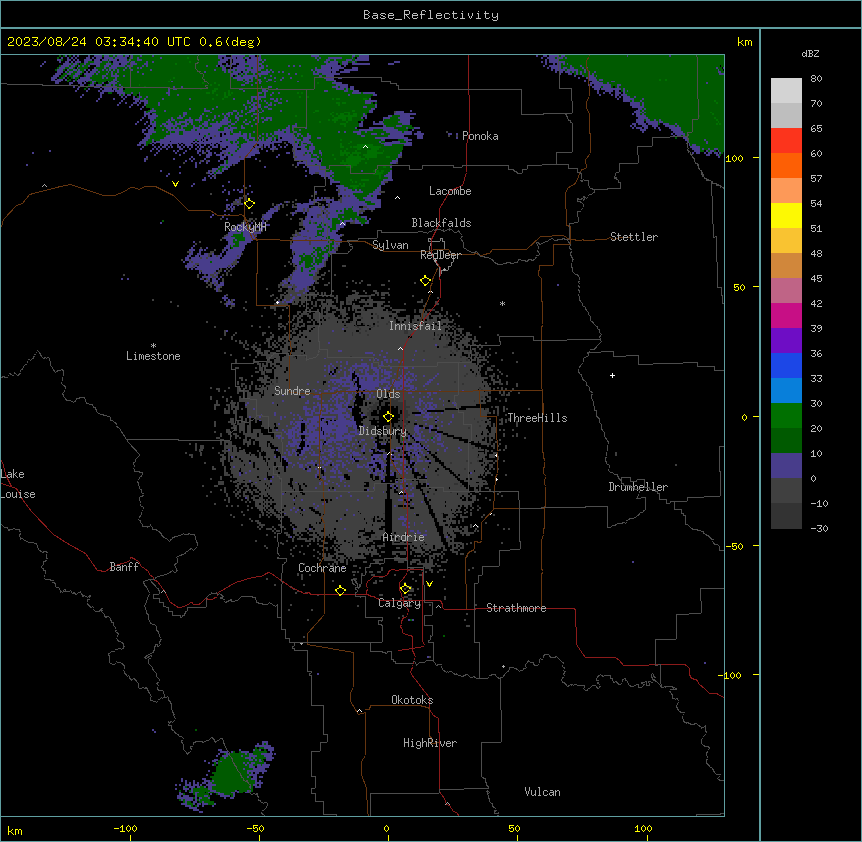Click the Lacombe city label
This screenshot has height=842, width=862.
[450, 191]
